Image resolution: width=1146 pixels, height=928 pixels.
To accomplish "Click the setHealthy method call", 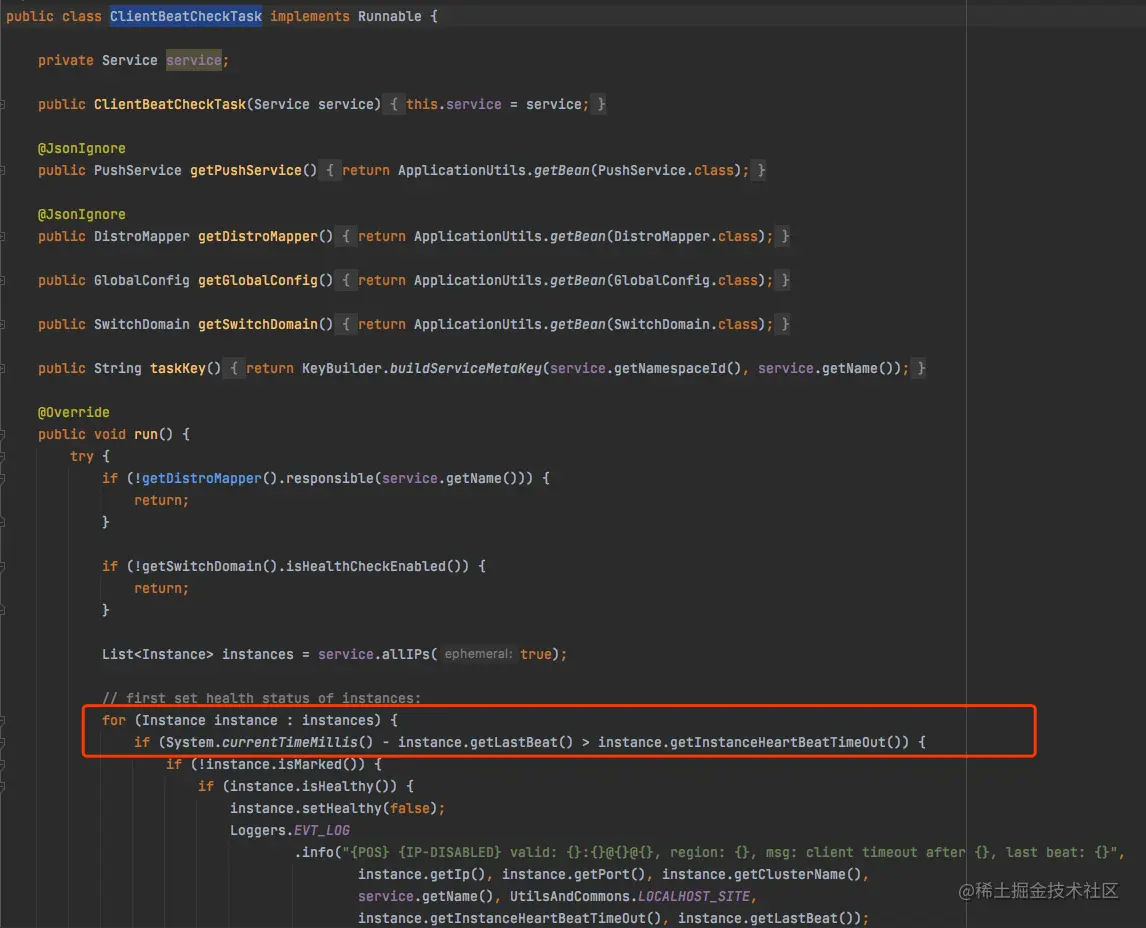I will tap(342, 809).
